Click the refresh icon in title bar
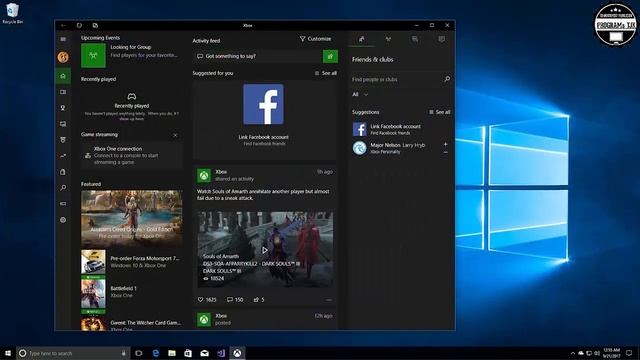Image resolution: width=640 pixels, height=360 pixels. (x=79, y=25)
